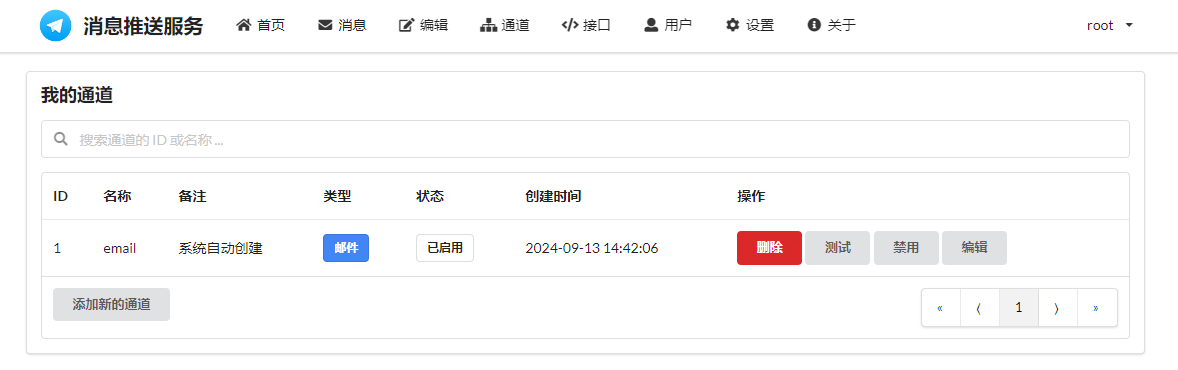Test the email channel with 测试
Screen dimensions: 1178x370
click(x=838, y=248)
